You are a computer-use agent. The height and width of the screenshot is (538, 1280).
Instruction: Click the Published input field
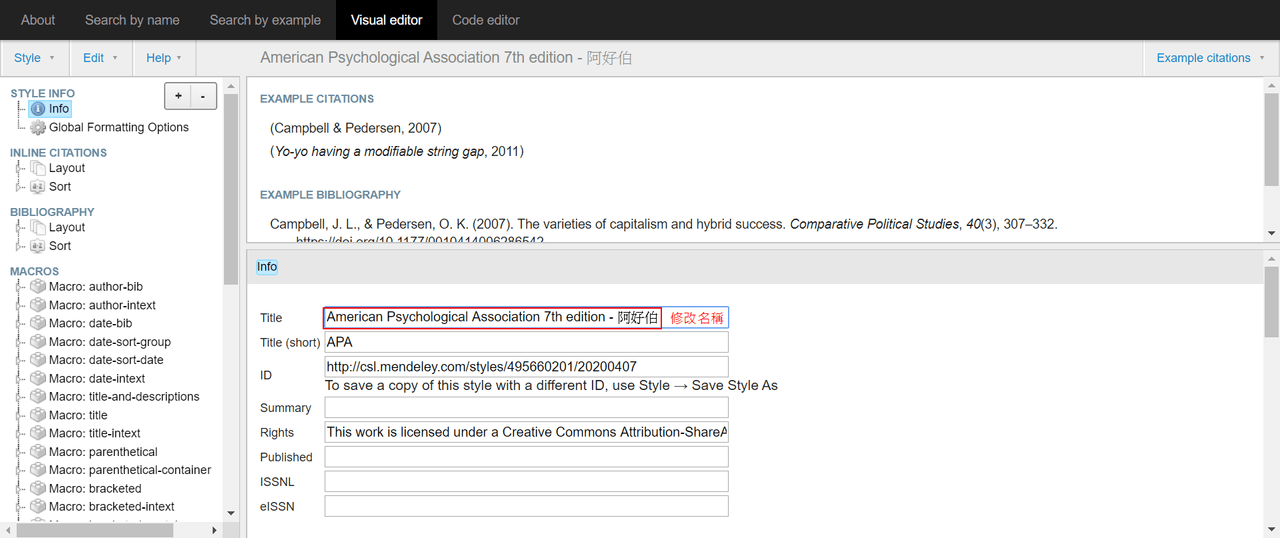coord(526,457)
